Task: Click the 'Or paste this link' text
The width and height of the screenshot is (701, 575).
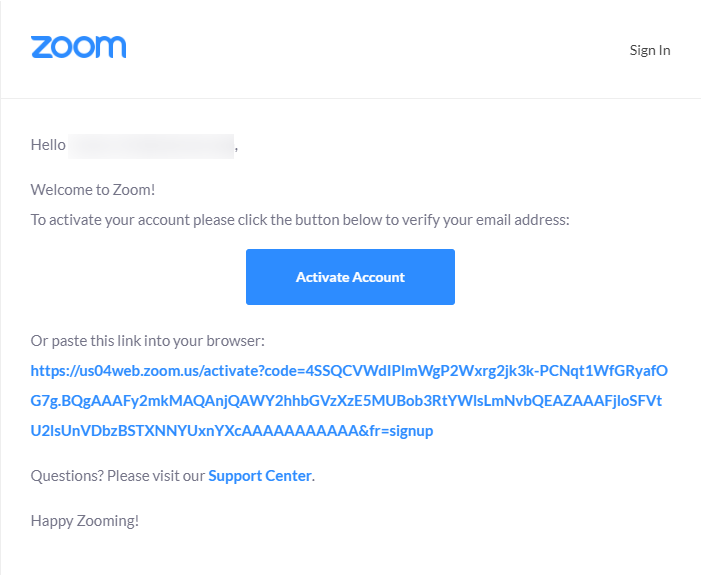Action: click(x=148, y=341)
